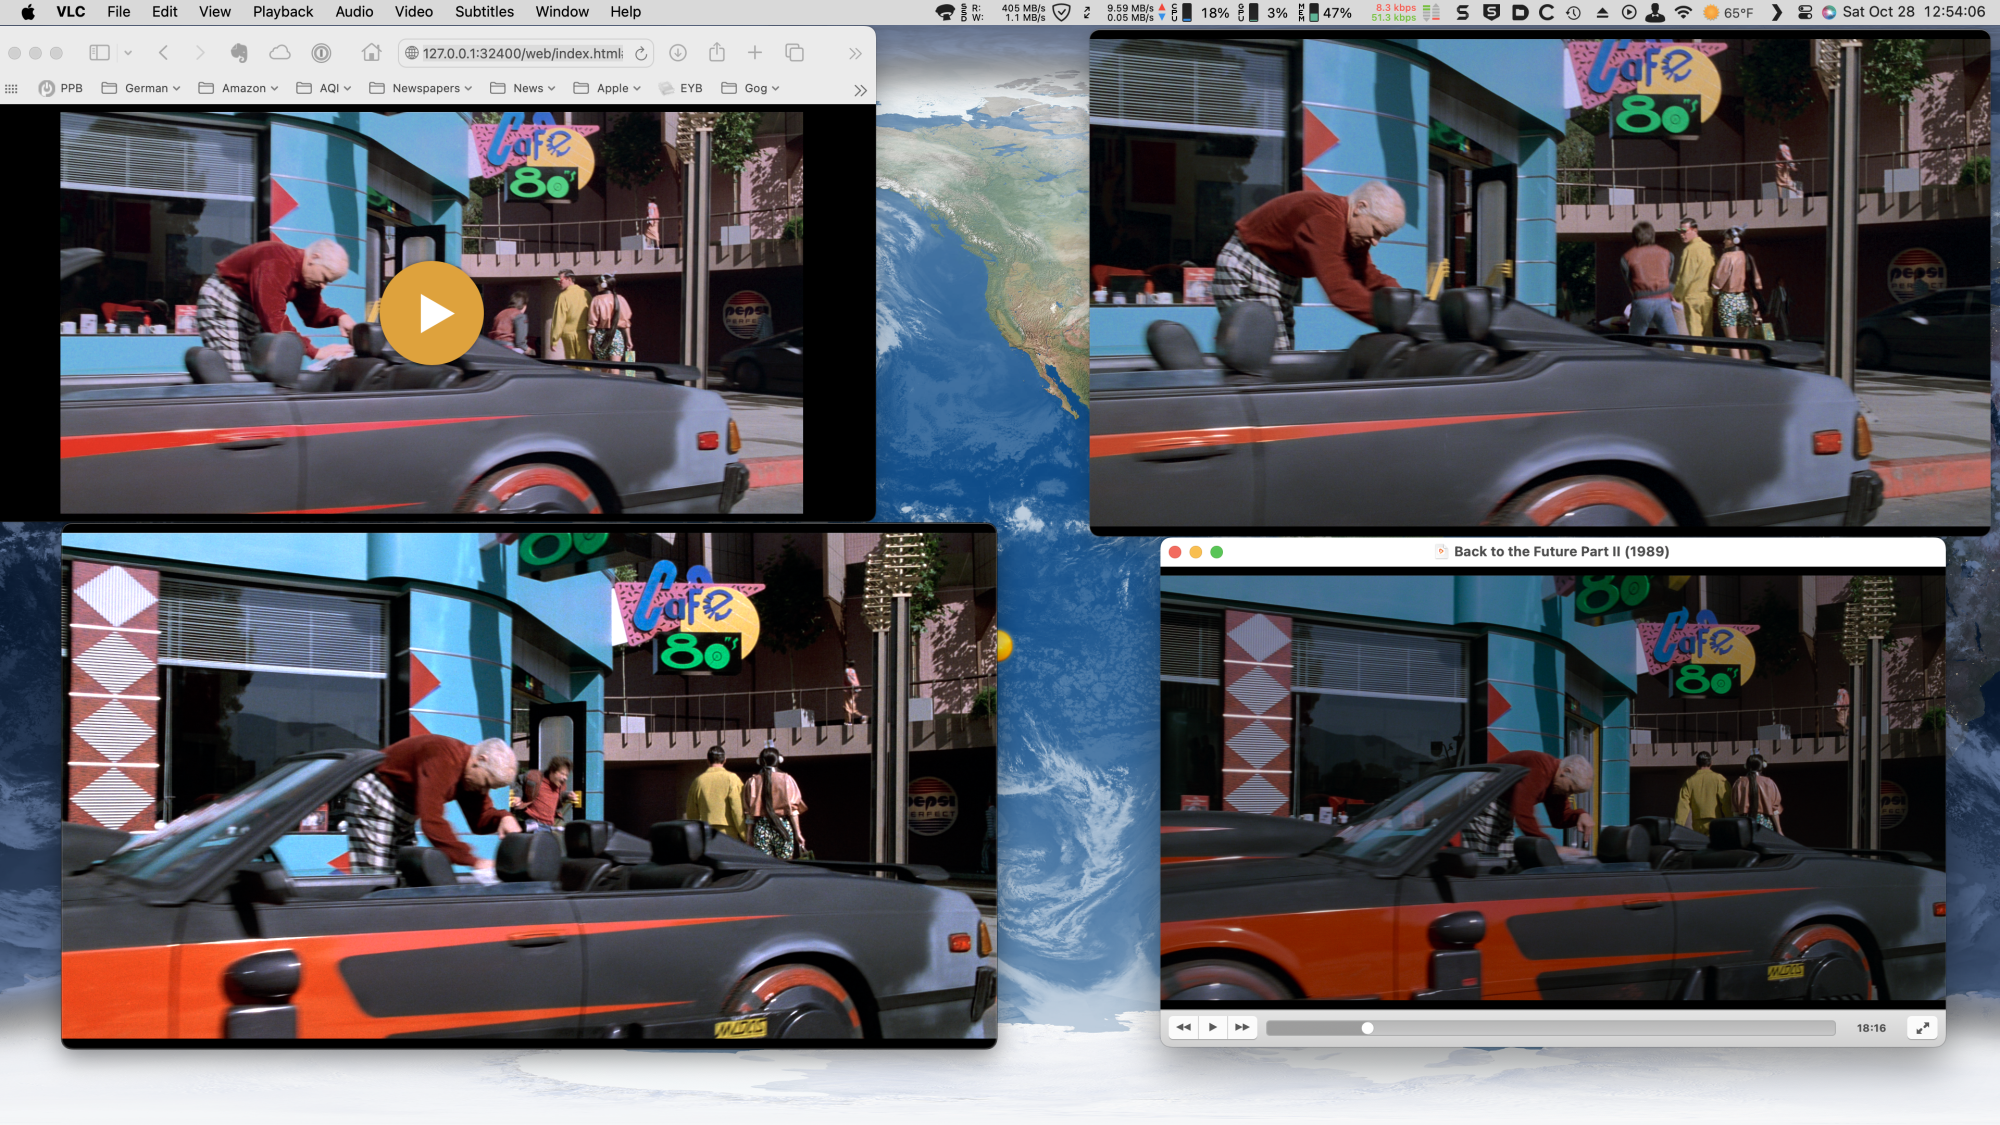Go to Safari home page icon
Screen dimensions: 2000x1125
(x=371, y=53)
